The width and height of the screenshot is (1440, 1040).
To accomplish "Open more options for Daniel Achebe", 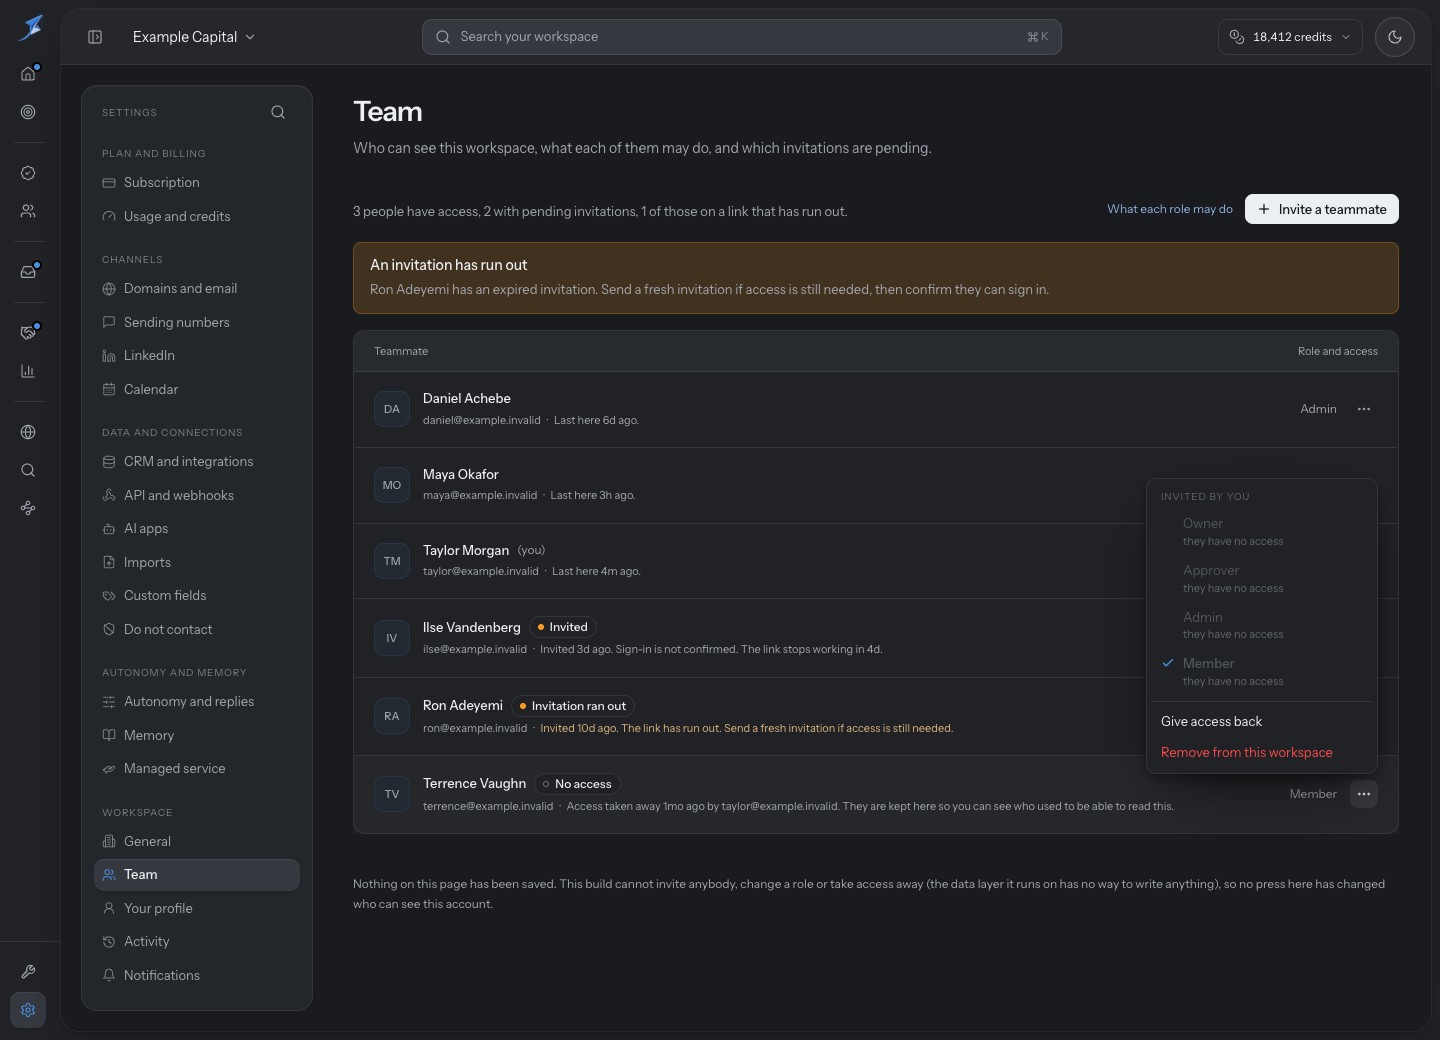I will 1364,409.
